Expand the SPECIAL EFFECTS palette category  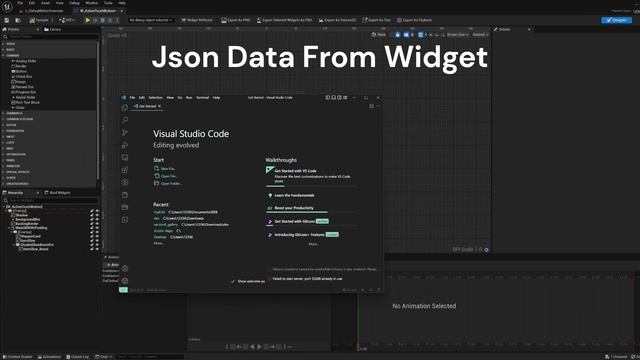coord(3,172)
